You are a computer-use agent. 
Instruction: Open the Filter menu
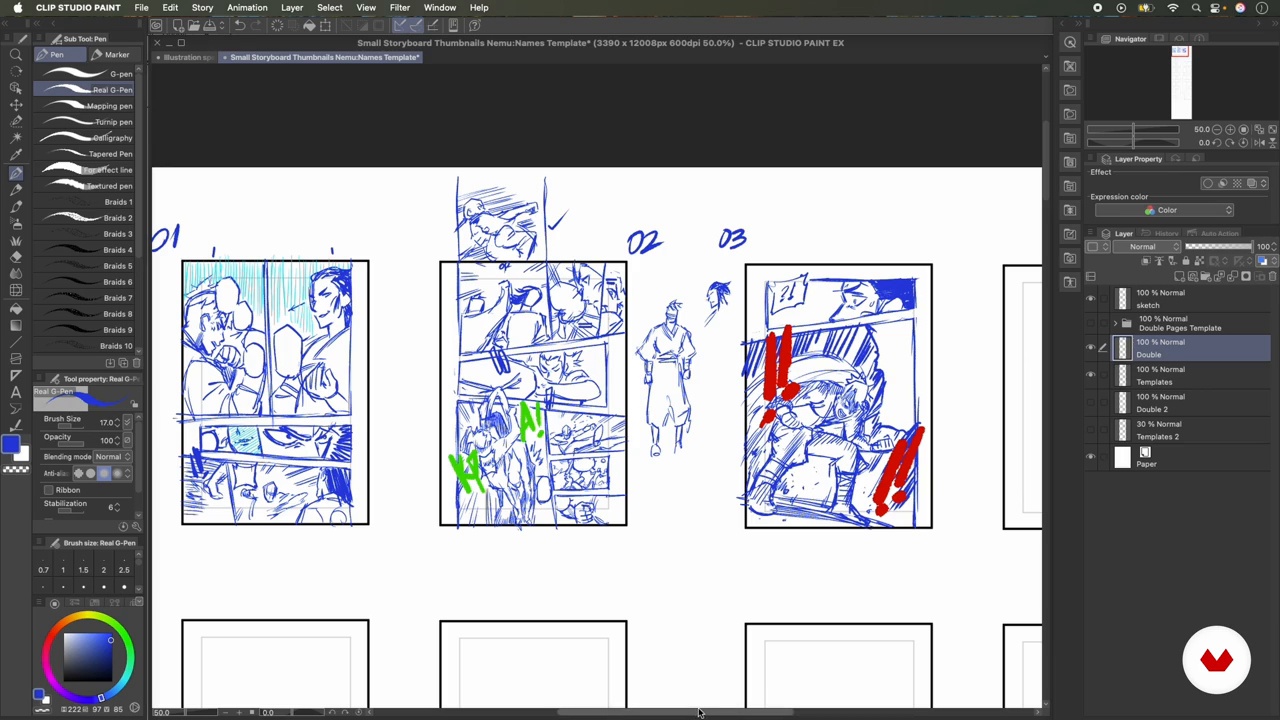399,8
